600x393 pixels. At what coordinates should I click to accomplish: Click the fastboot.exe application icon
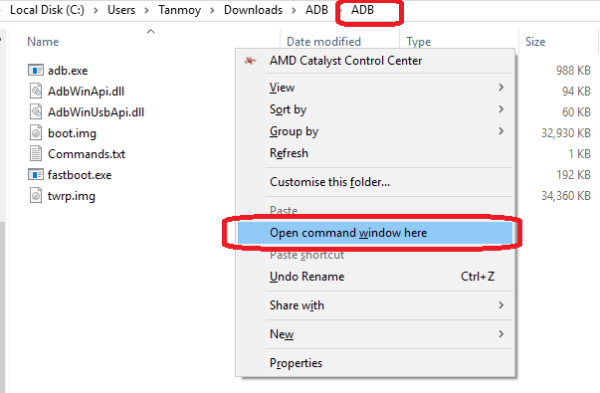36,175
